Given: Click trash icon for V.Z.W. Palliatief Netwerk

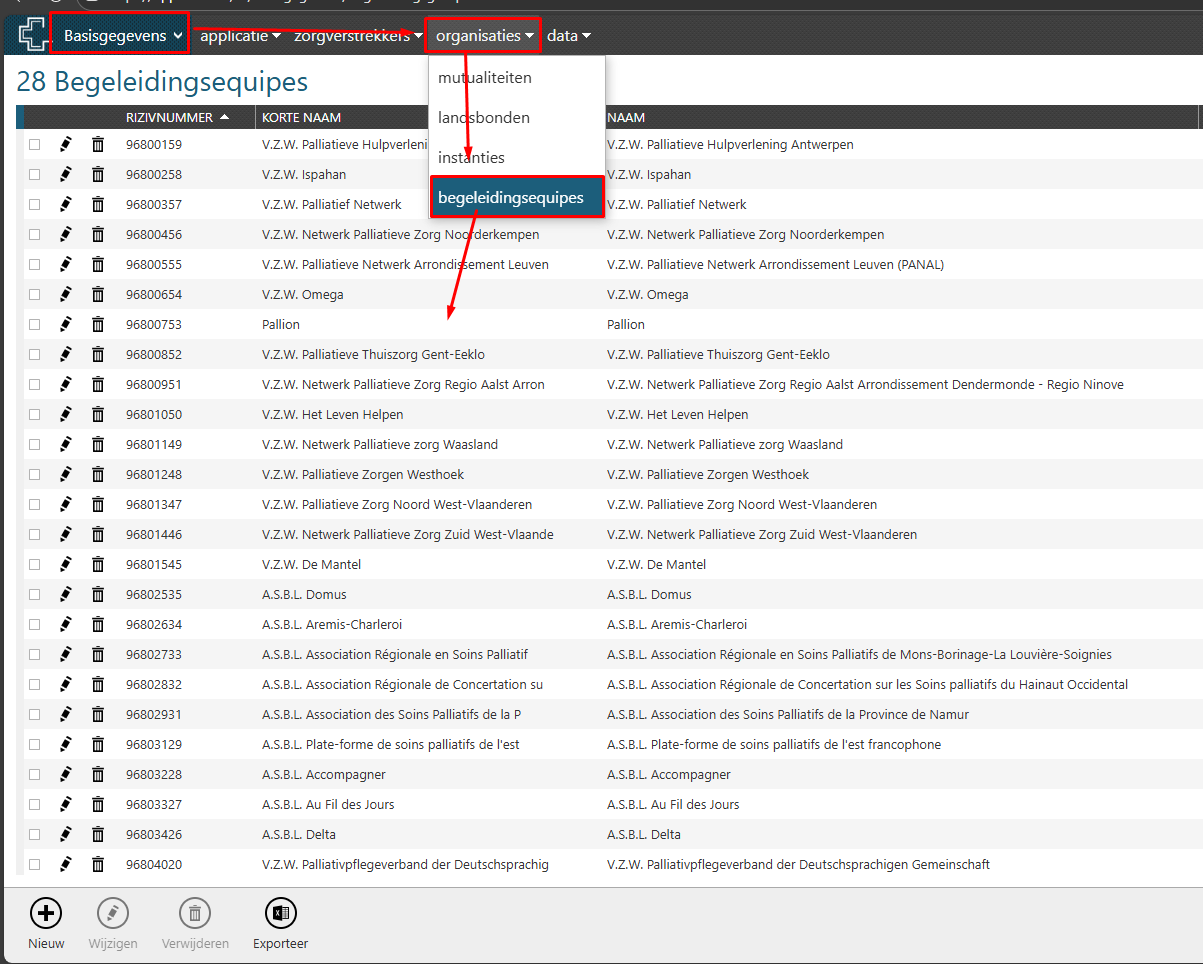Looking at the screenshot, I should tap(98, 205).
